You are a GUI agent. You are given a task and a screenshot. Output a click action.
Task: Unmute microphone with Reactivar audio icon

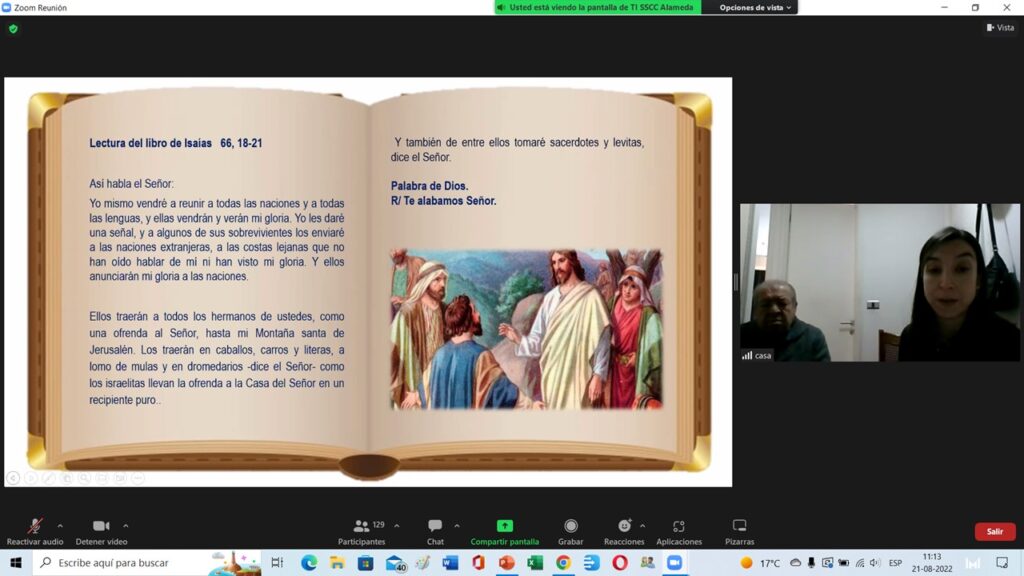click(35, 526)
